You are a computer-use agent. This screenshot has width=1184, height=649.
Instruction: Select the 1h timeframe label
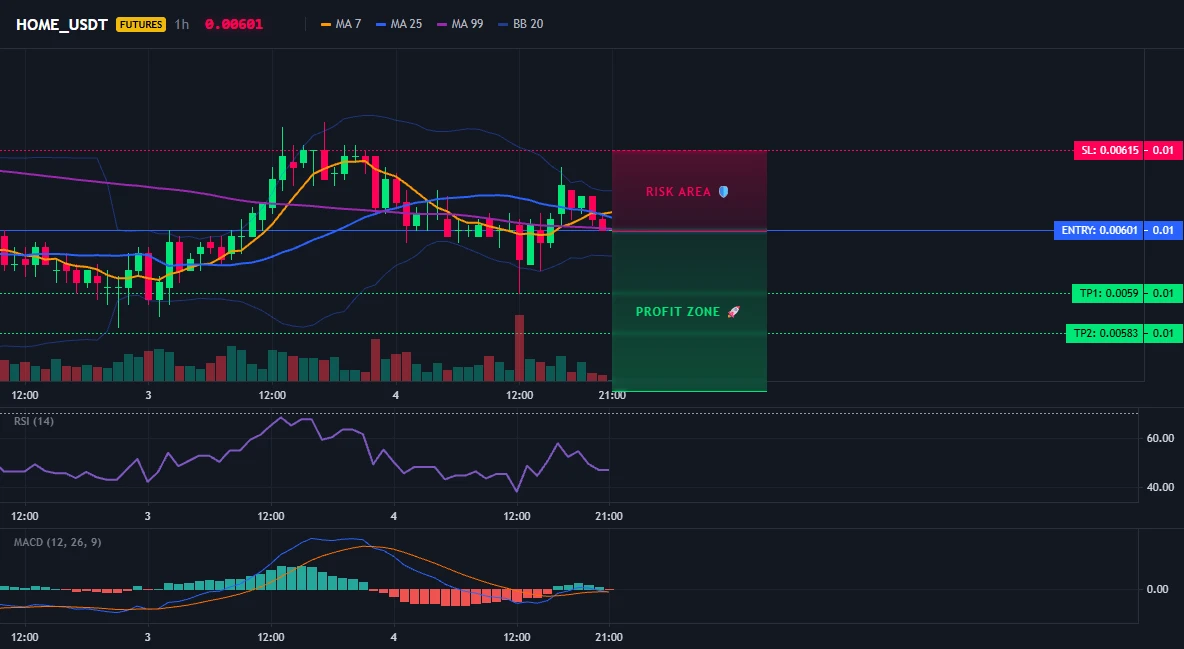[x=182, y=24]
